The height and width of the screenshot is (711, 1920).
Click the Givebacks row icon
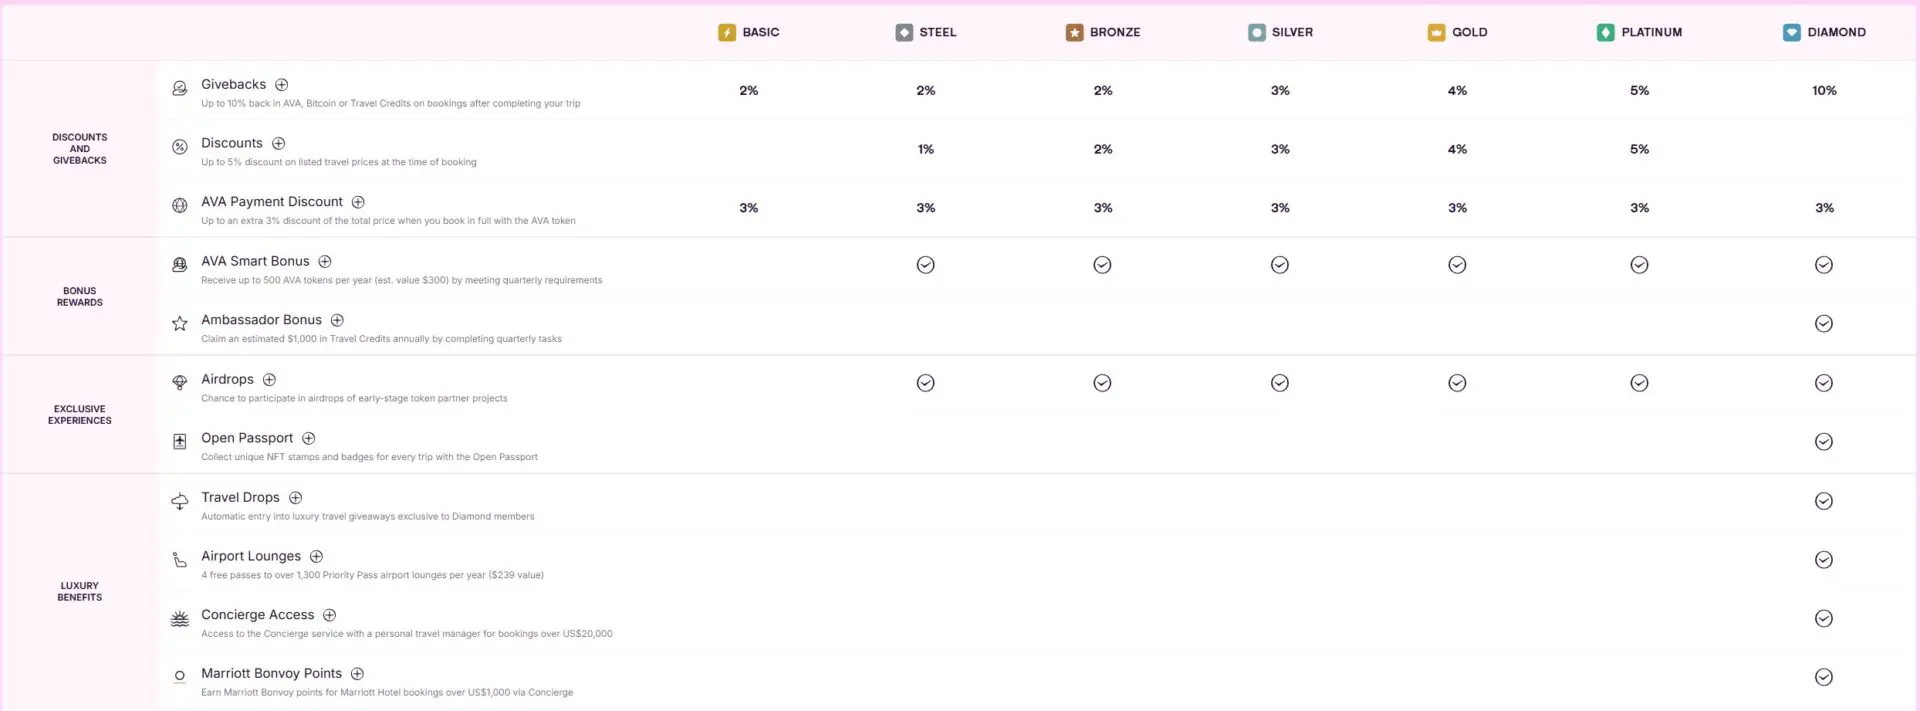click(x=180, y=88)
